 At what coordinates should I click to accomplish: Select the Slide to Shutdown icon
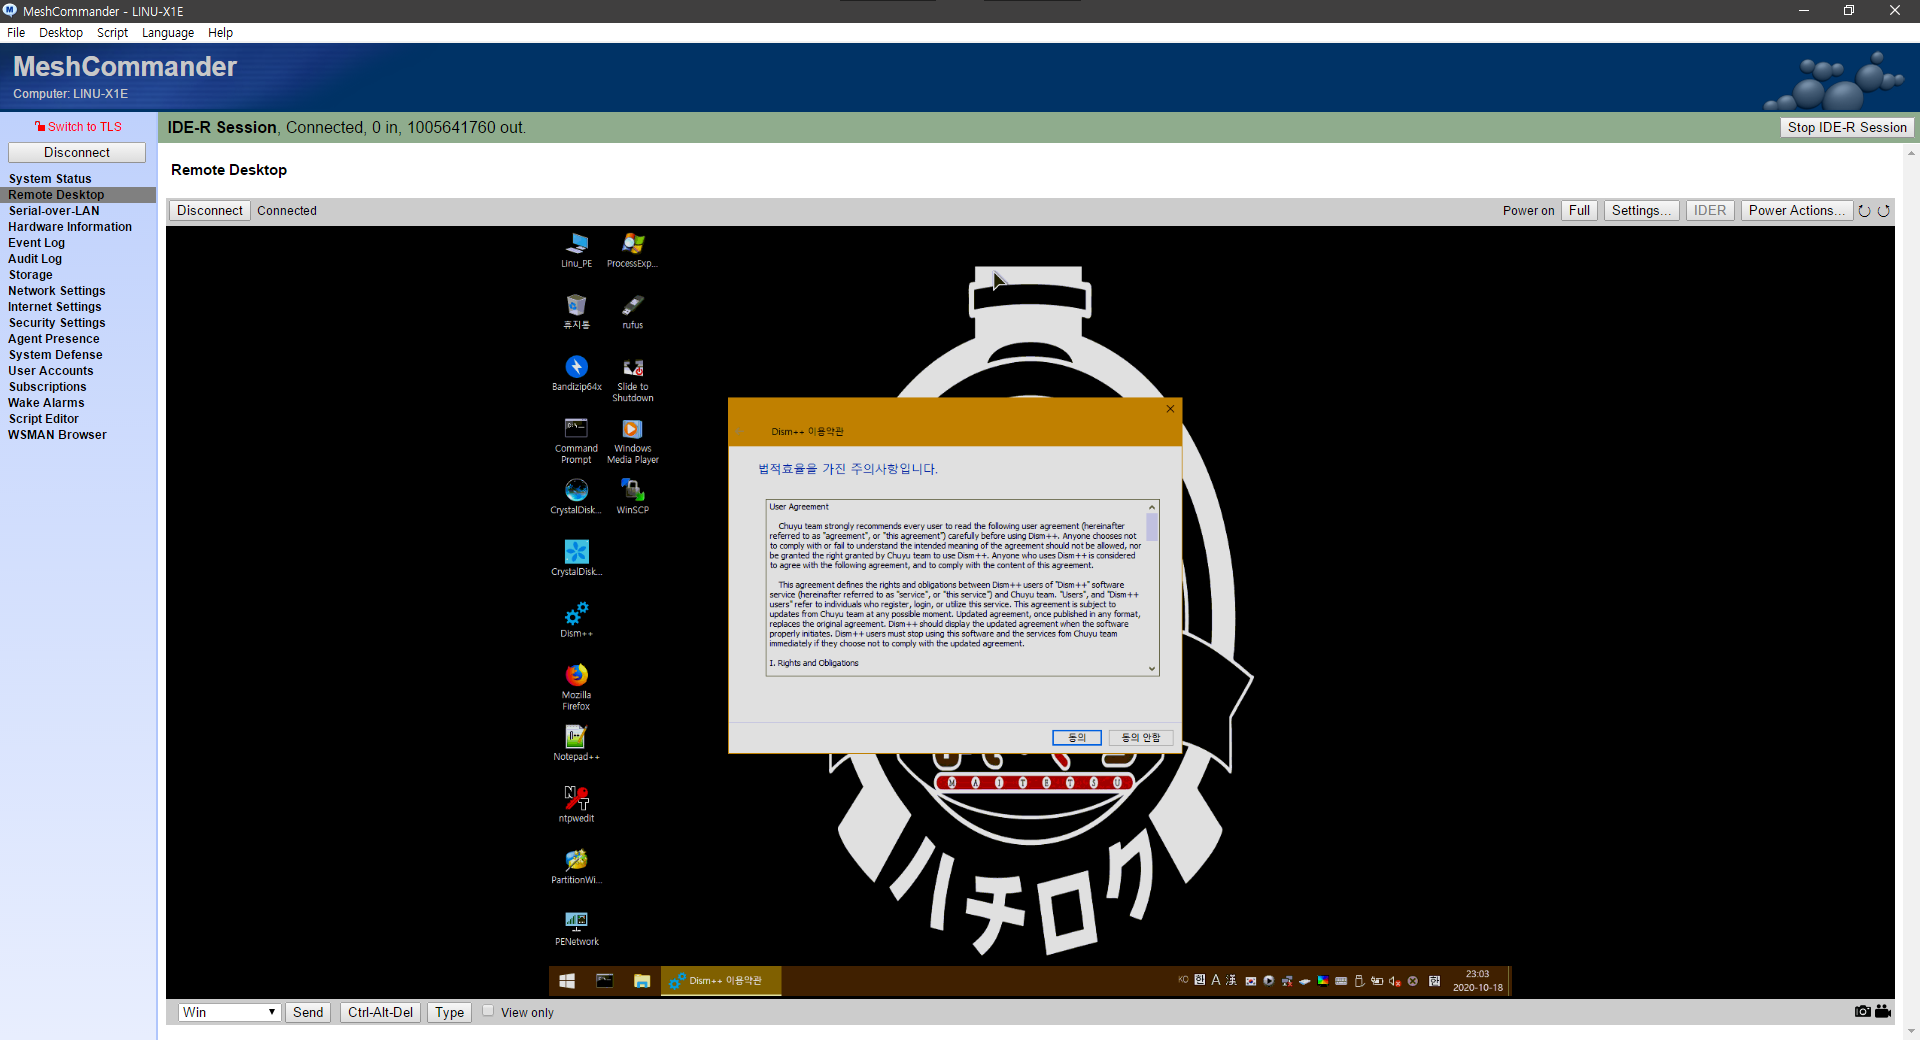[x=632, y=379]
